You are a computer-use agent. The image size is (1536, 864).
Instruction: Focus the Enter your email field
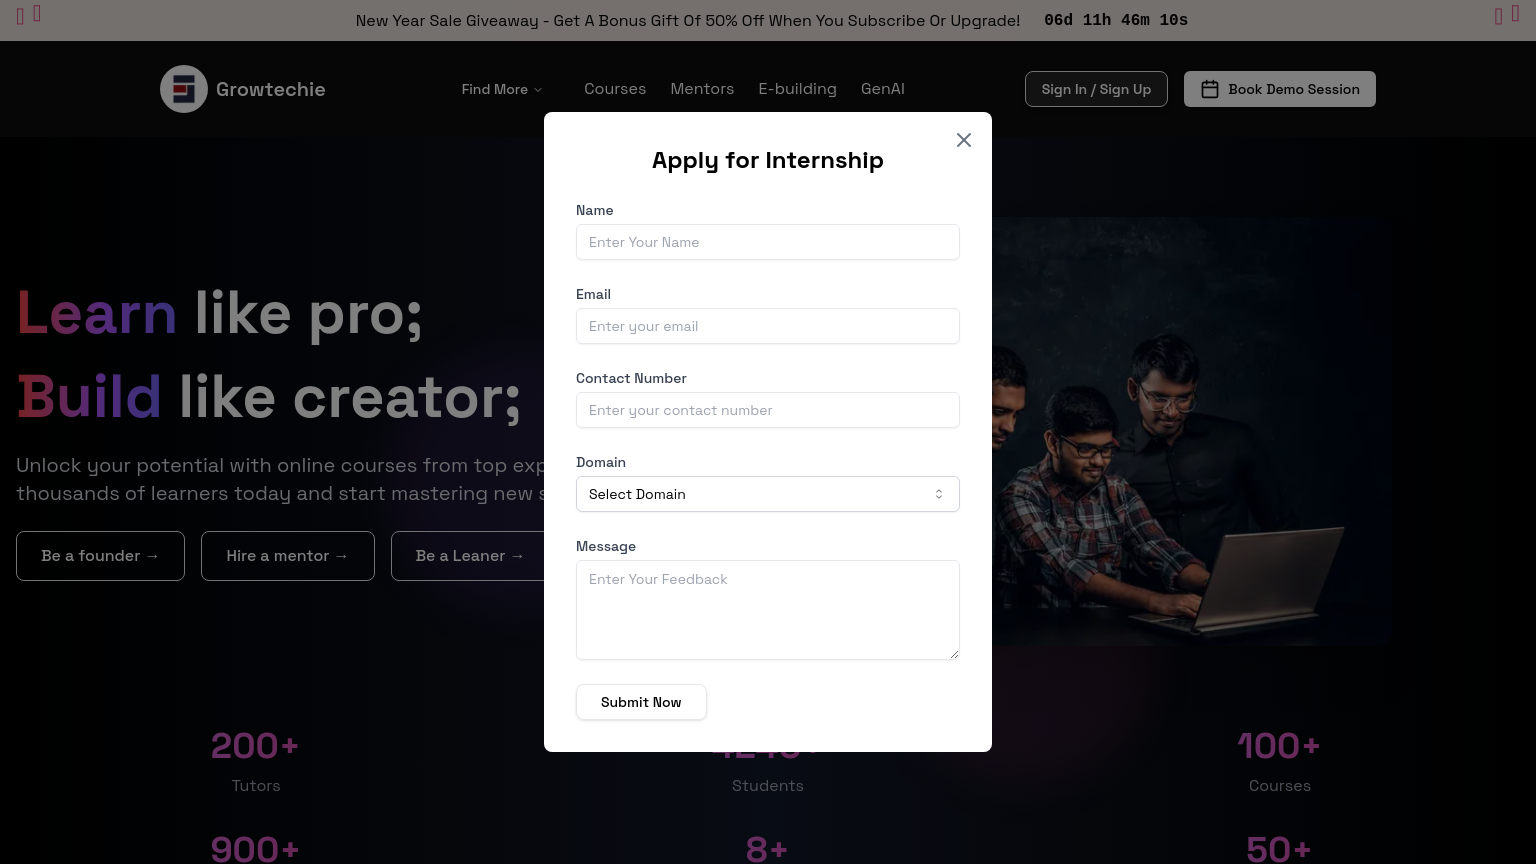click(768, 326)
